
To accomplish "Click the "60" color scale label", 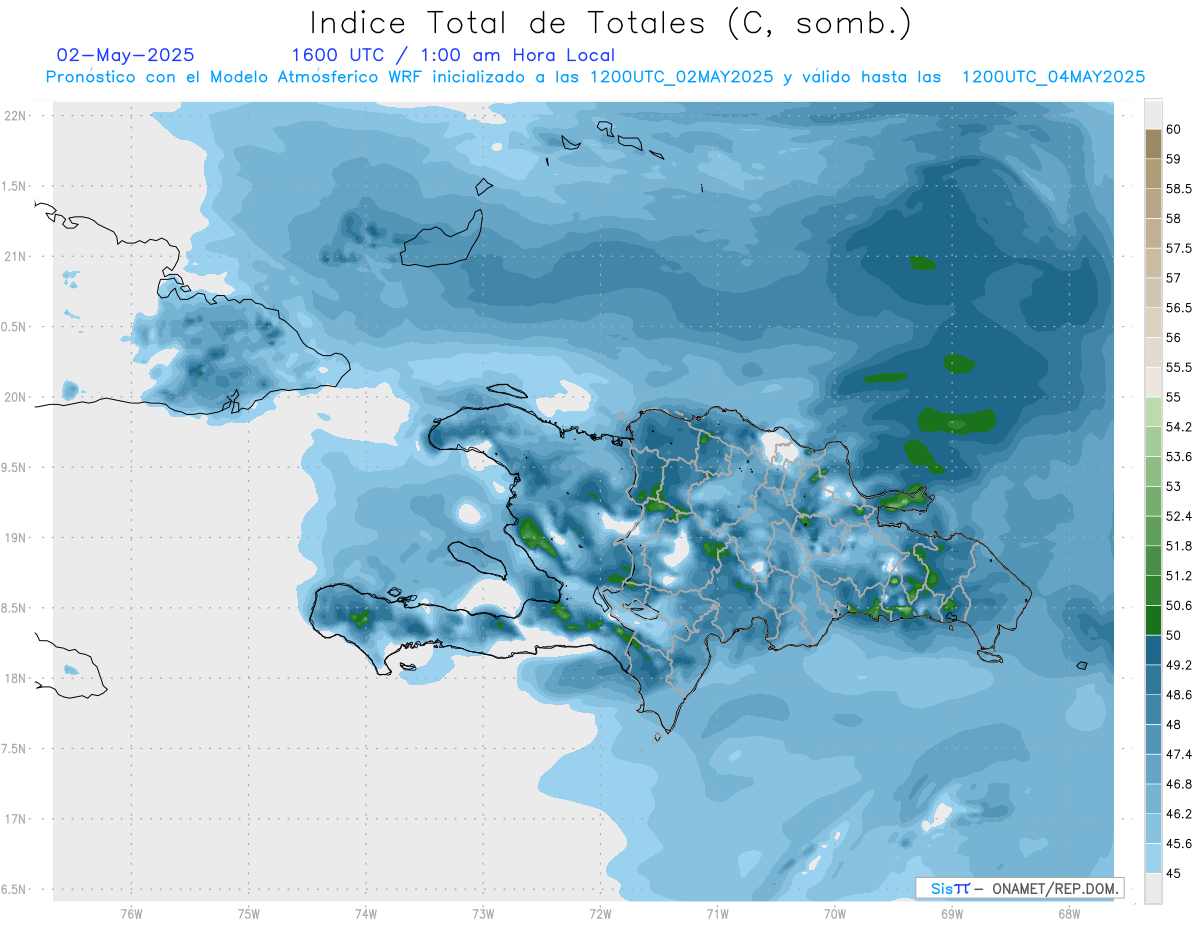I will pos(1174,129).
